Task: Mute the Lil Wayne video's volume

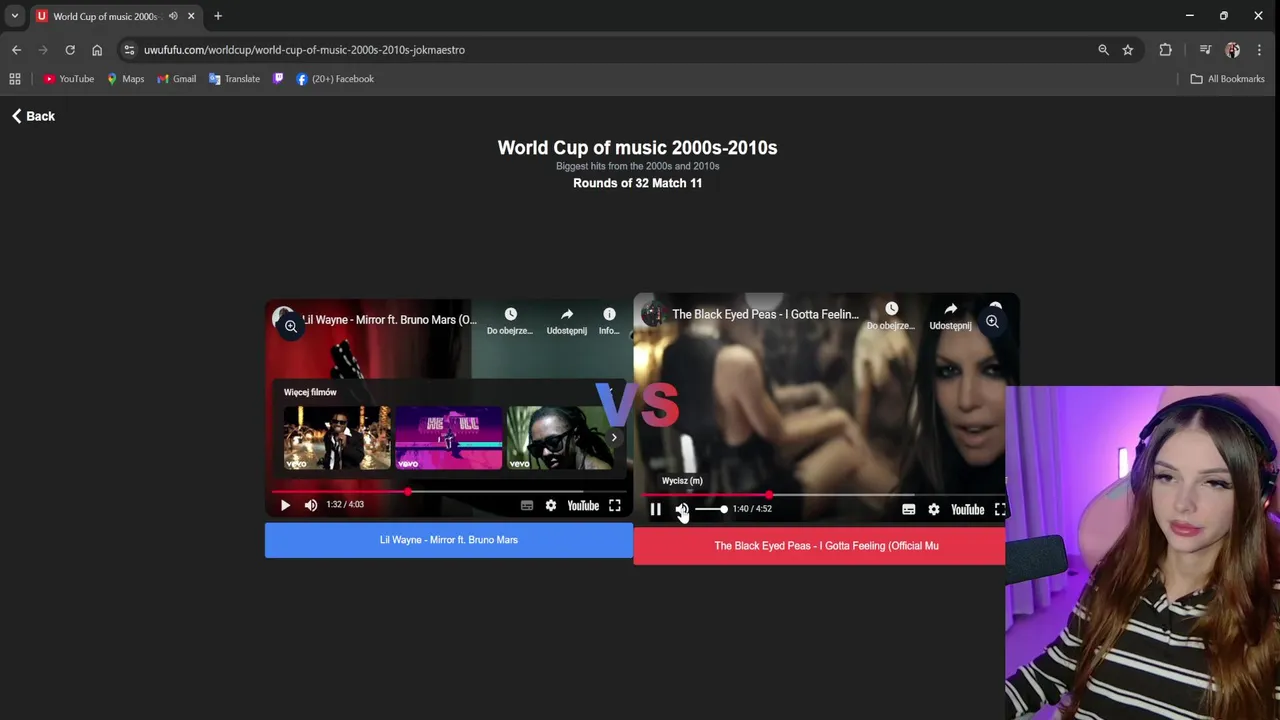Action: (311, 505)
